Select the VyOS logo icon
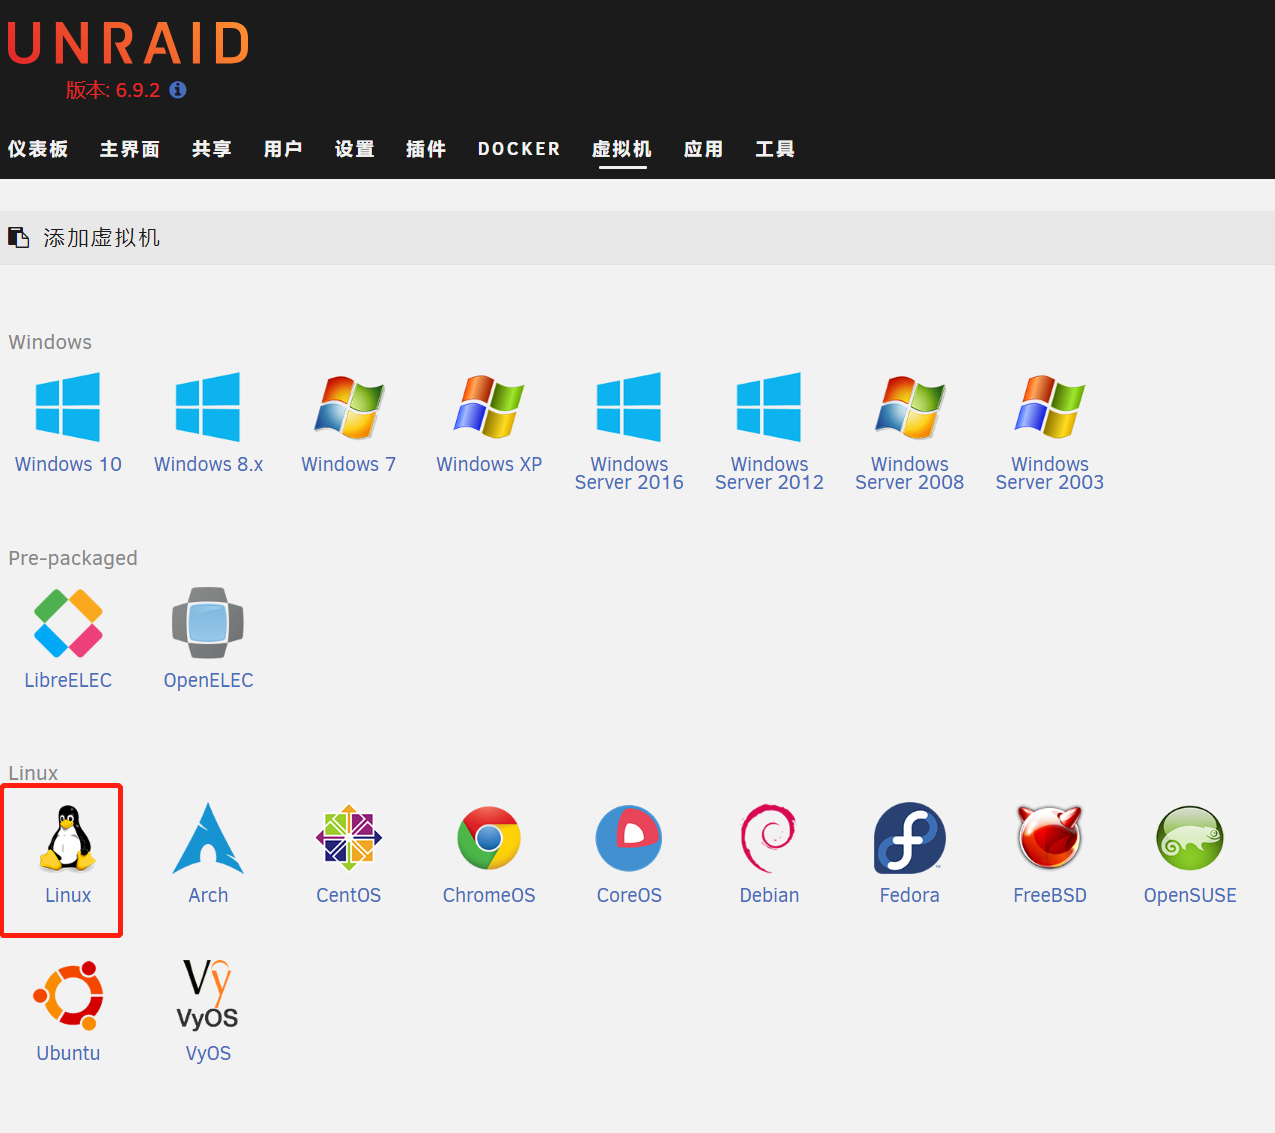 point(208,995)
